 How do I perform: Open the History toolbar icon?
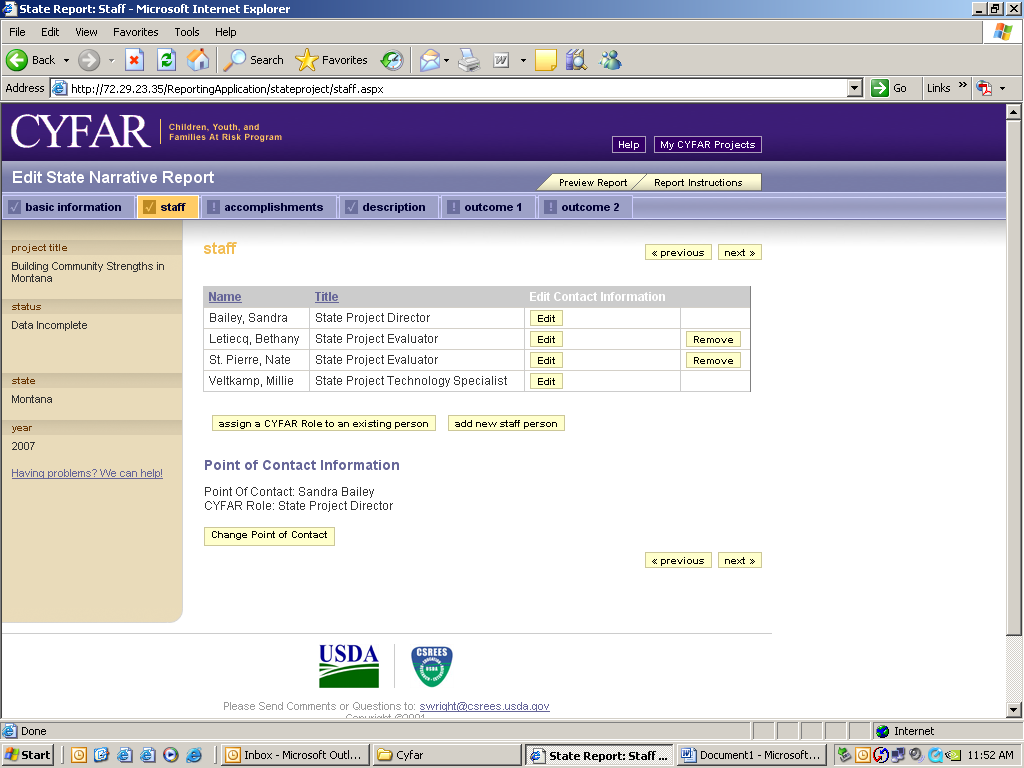(x=391, y=60)
